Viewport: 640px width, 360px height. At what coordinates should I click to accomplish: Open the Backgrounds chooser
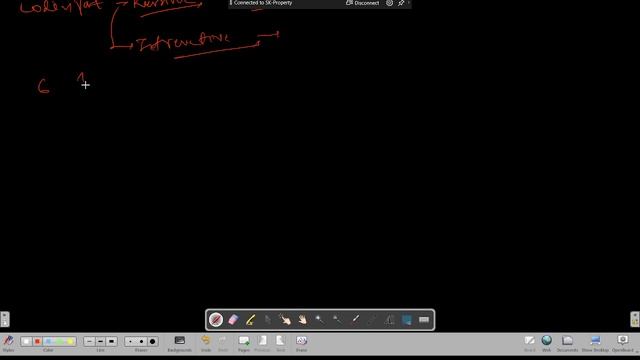180,344
